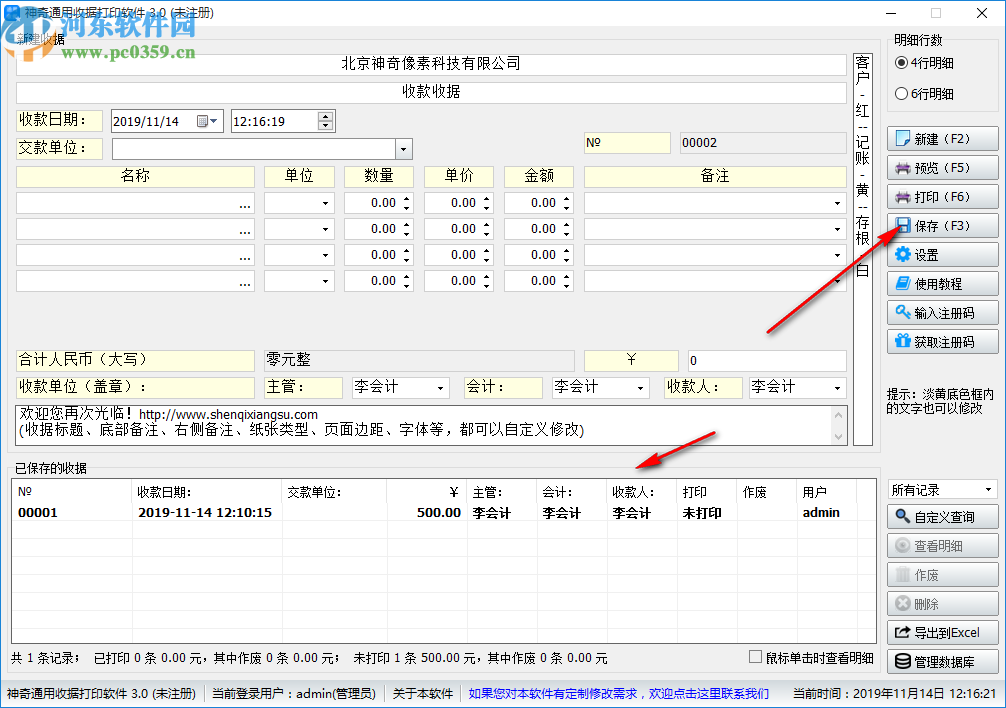Viewport: 1006px width, 708px height.
Task: Create a new receipt via 新建 (F2)
Action: tap(943, 138)
